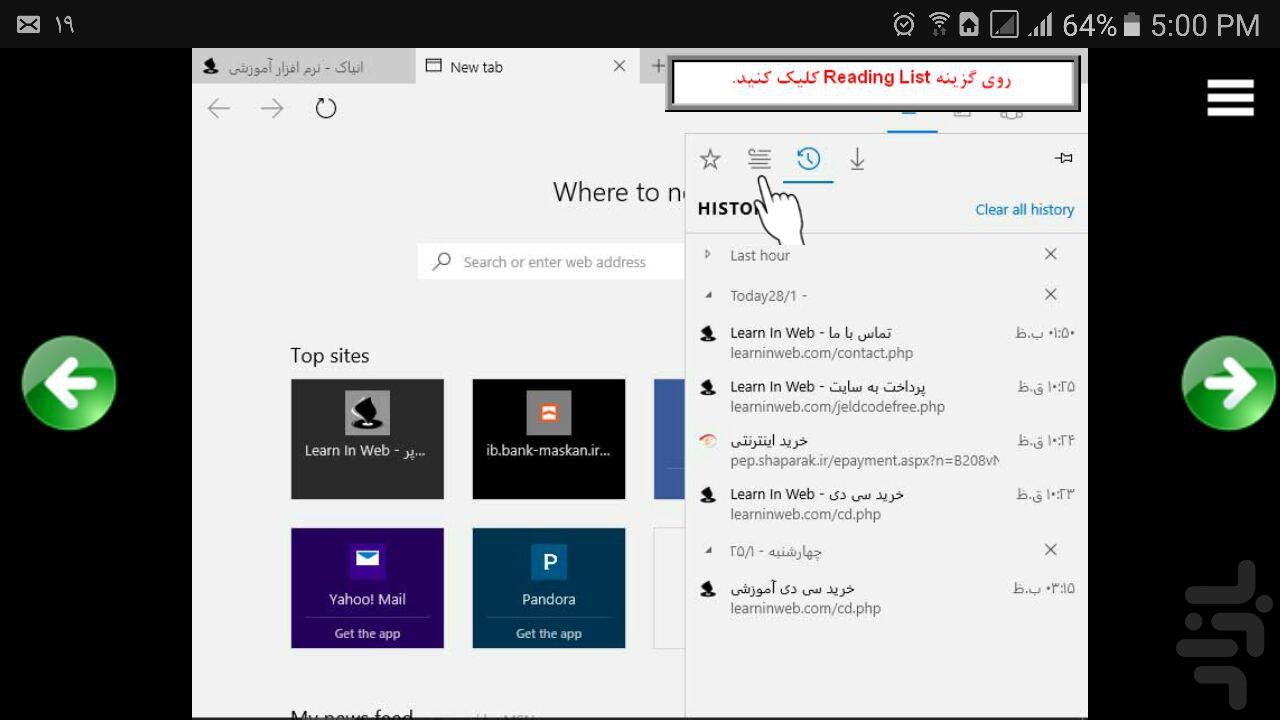Open the Downloads icon
The image size is (1280, 720).
point(857,158)
